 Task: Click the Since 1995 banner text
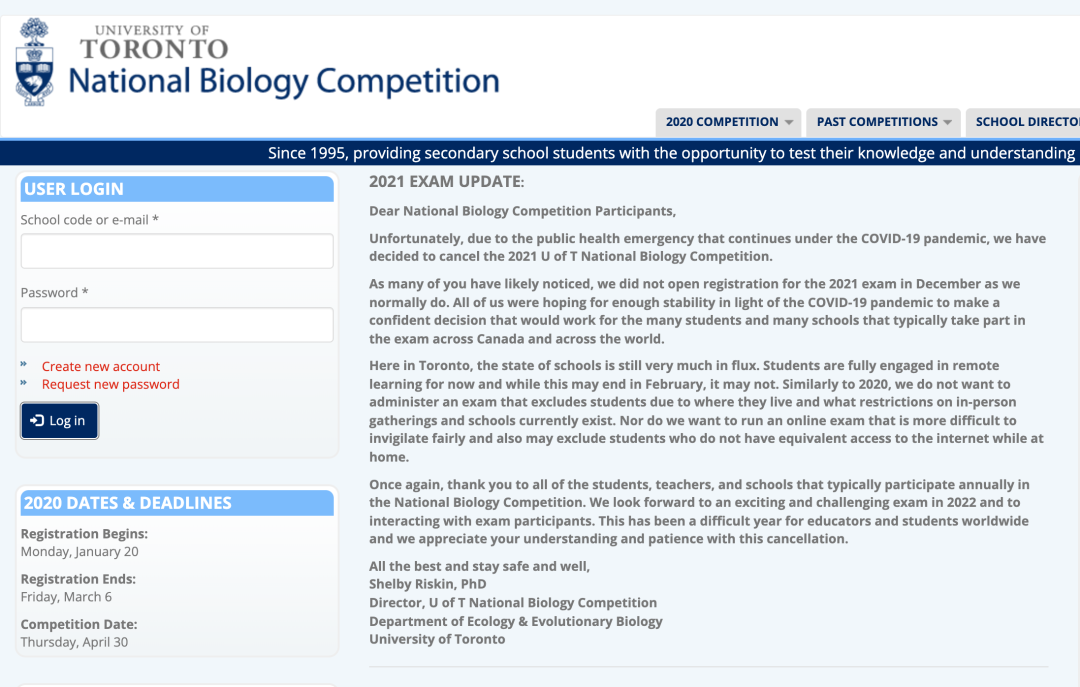click(670, 153)
